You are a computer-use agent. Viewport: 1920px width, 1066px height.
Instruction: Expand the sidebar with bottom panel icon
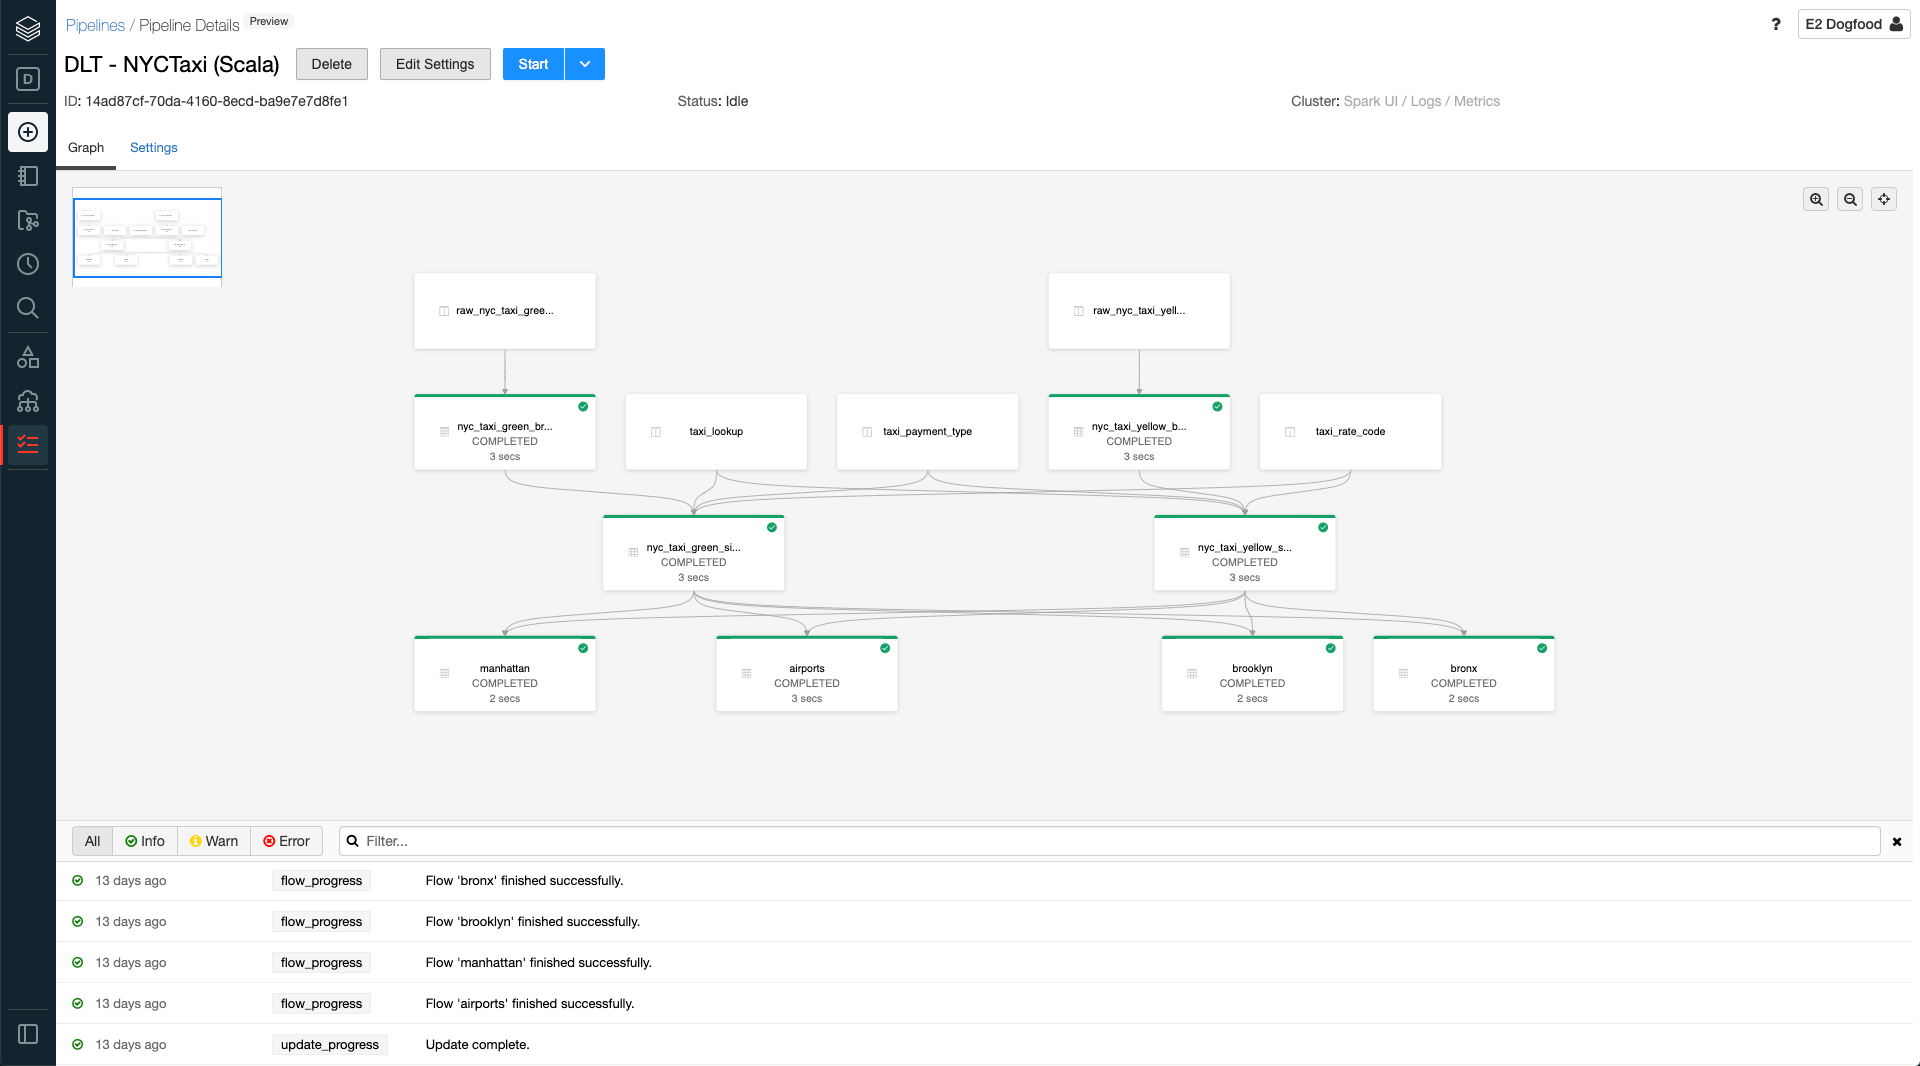28,1034
